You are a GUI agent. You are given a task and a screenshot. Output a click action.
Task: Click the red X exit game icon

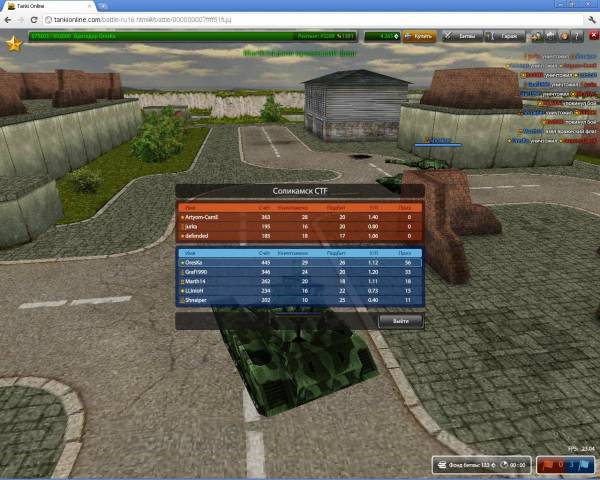[594, 36]
